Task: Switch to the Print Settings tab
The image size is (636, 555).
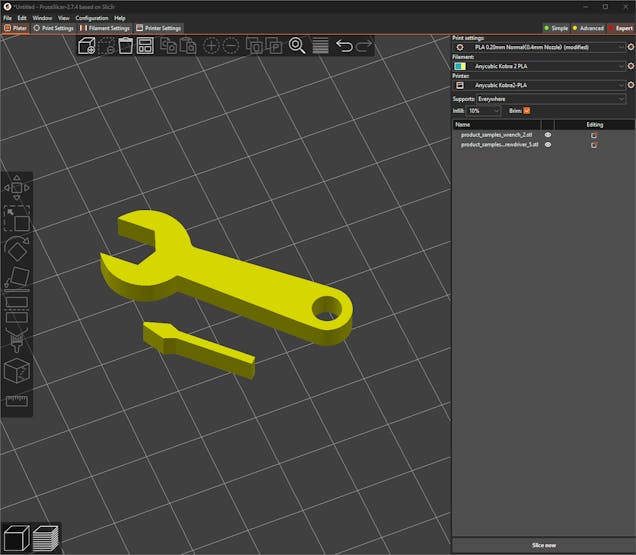Action: point(54,28)
